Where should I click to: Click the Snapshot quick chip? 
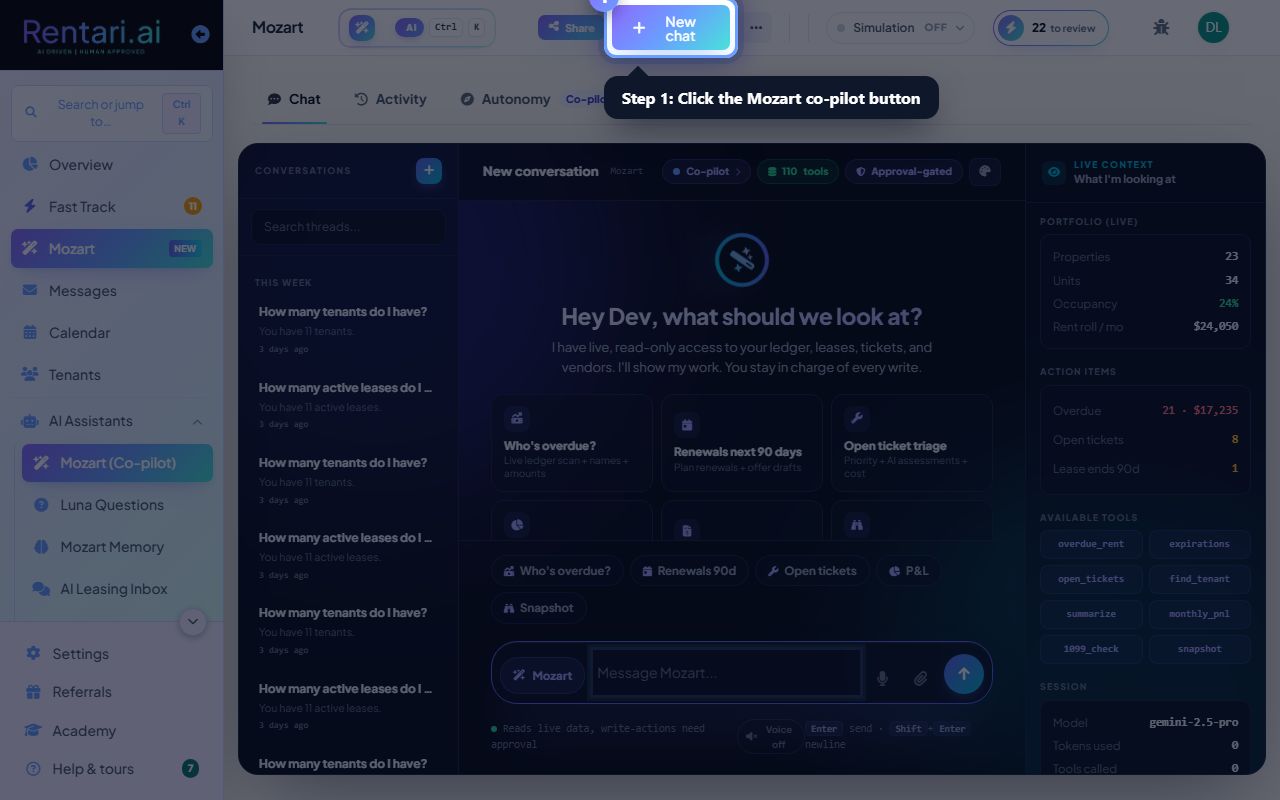(x=539, y=608)
